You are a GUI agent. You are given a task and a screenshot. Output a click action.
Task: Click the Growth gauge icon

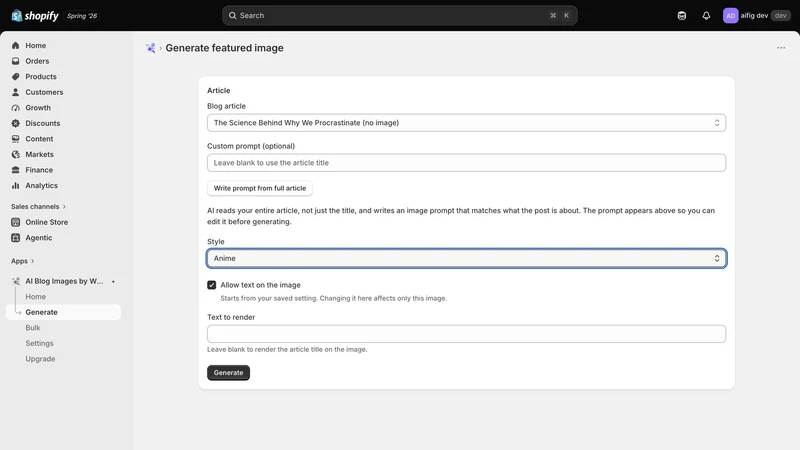point(15,108)
